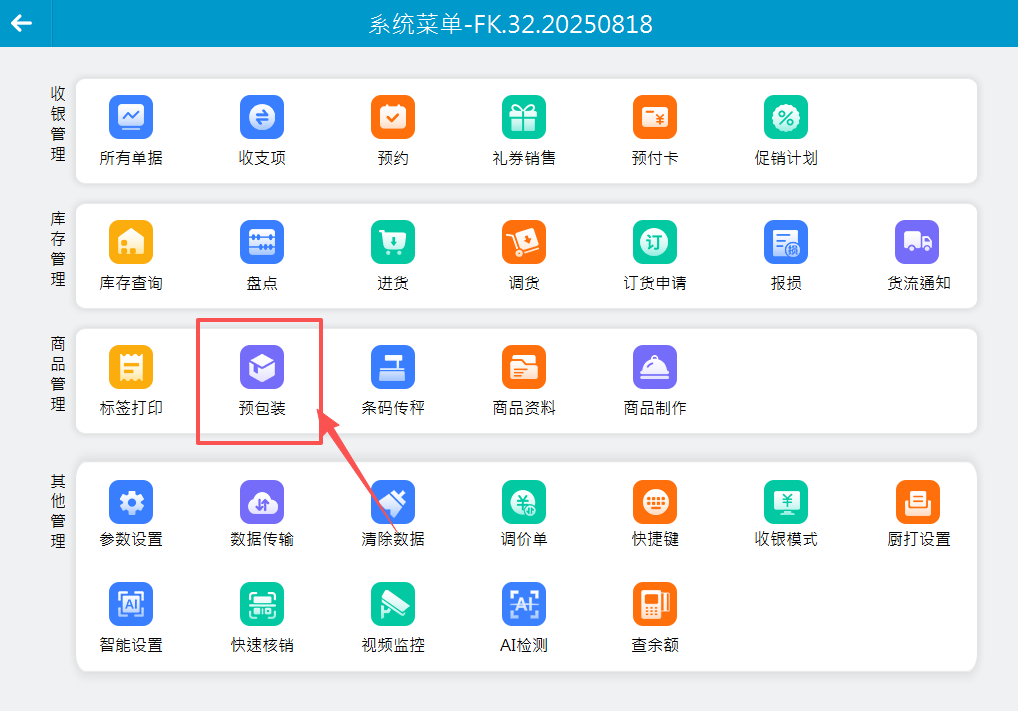Open 商品资料 product info folder
Screen dimensions: 1018x711
pyautogui.click(x=524, y=368)
